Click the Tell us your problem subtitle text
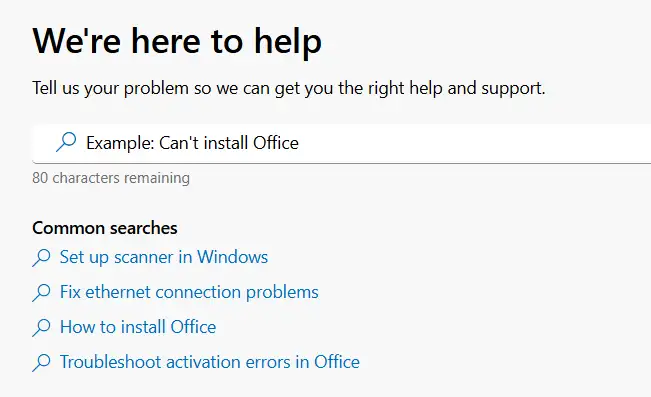This screenshot has width=651, height=397. tap(289, 88)
